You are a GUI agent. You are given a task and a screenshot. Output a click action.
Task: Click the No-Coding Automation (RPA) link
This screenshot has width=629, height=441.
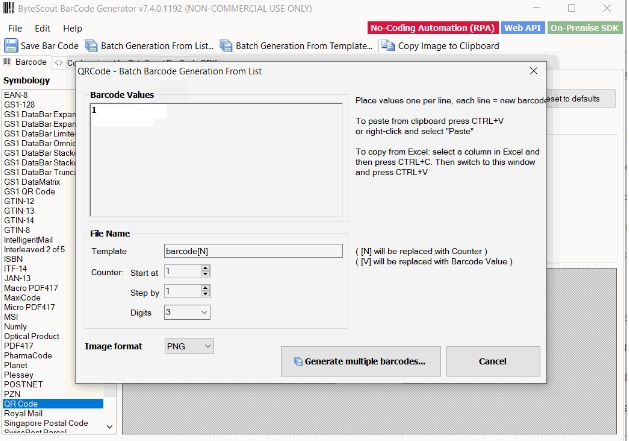[x=432, y=28]
